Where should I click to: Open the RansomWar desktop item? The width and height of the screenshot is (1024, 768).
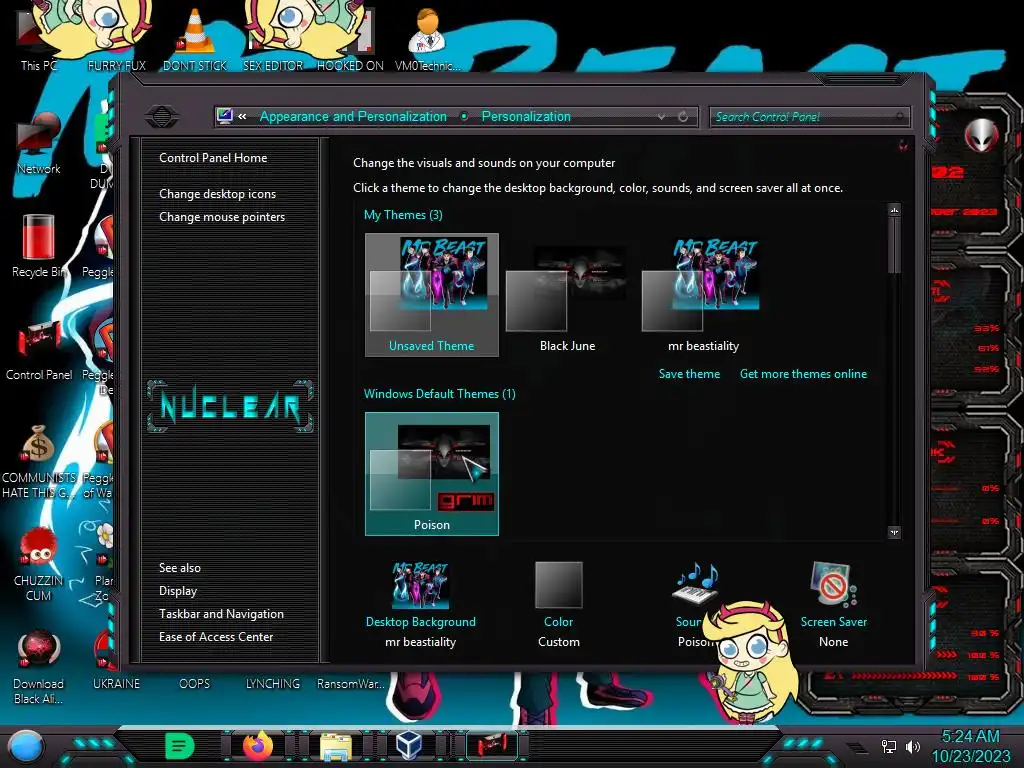pos(351,684)
